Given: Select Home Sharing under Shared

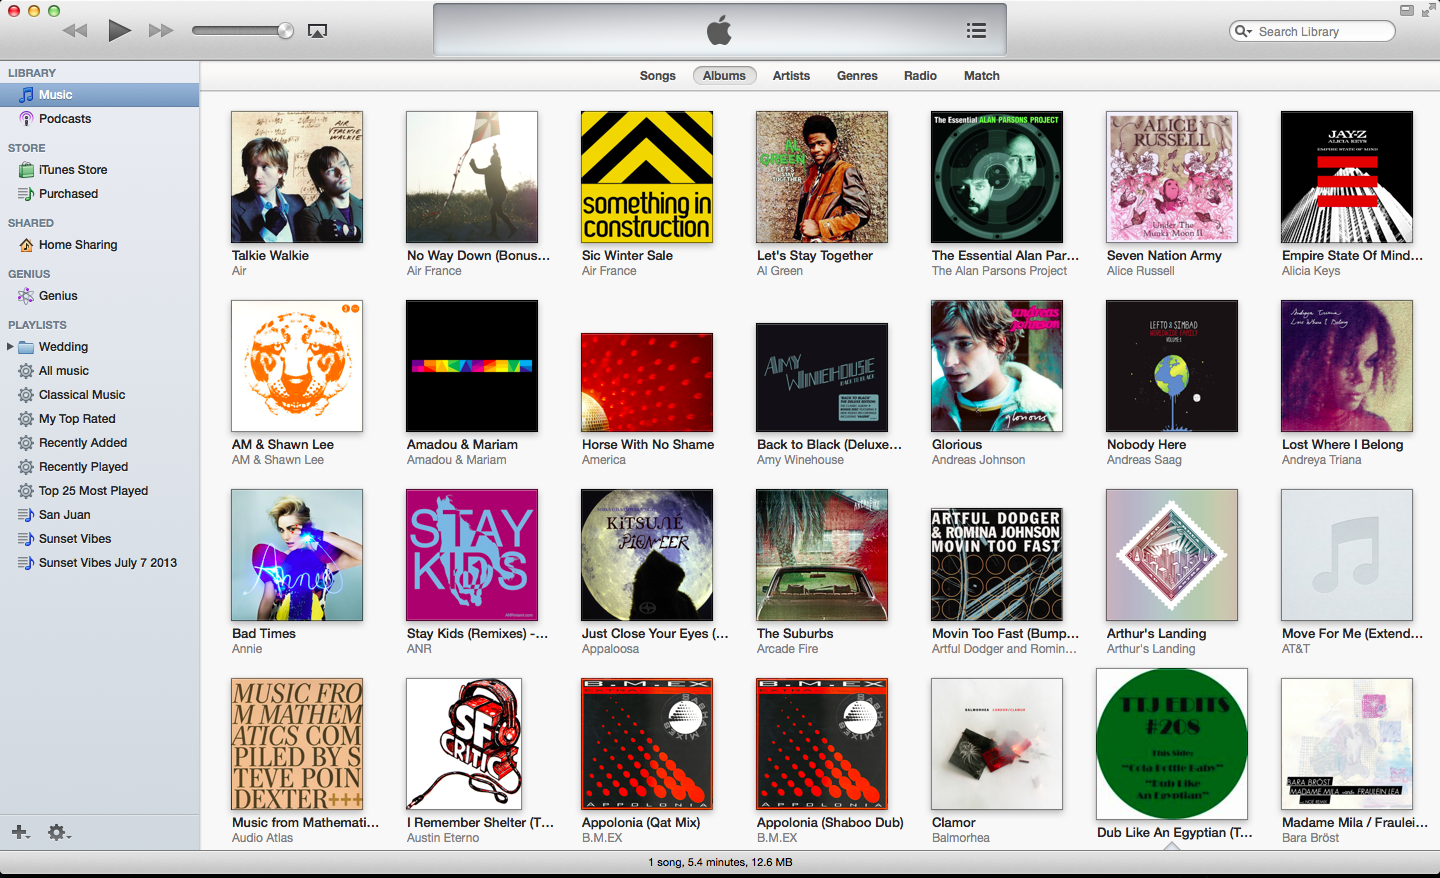Looking at the screenshot, I should click(75, 244).
